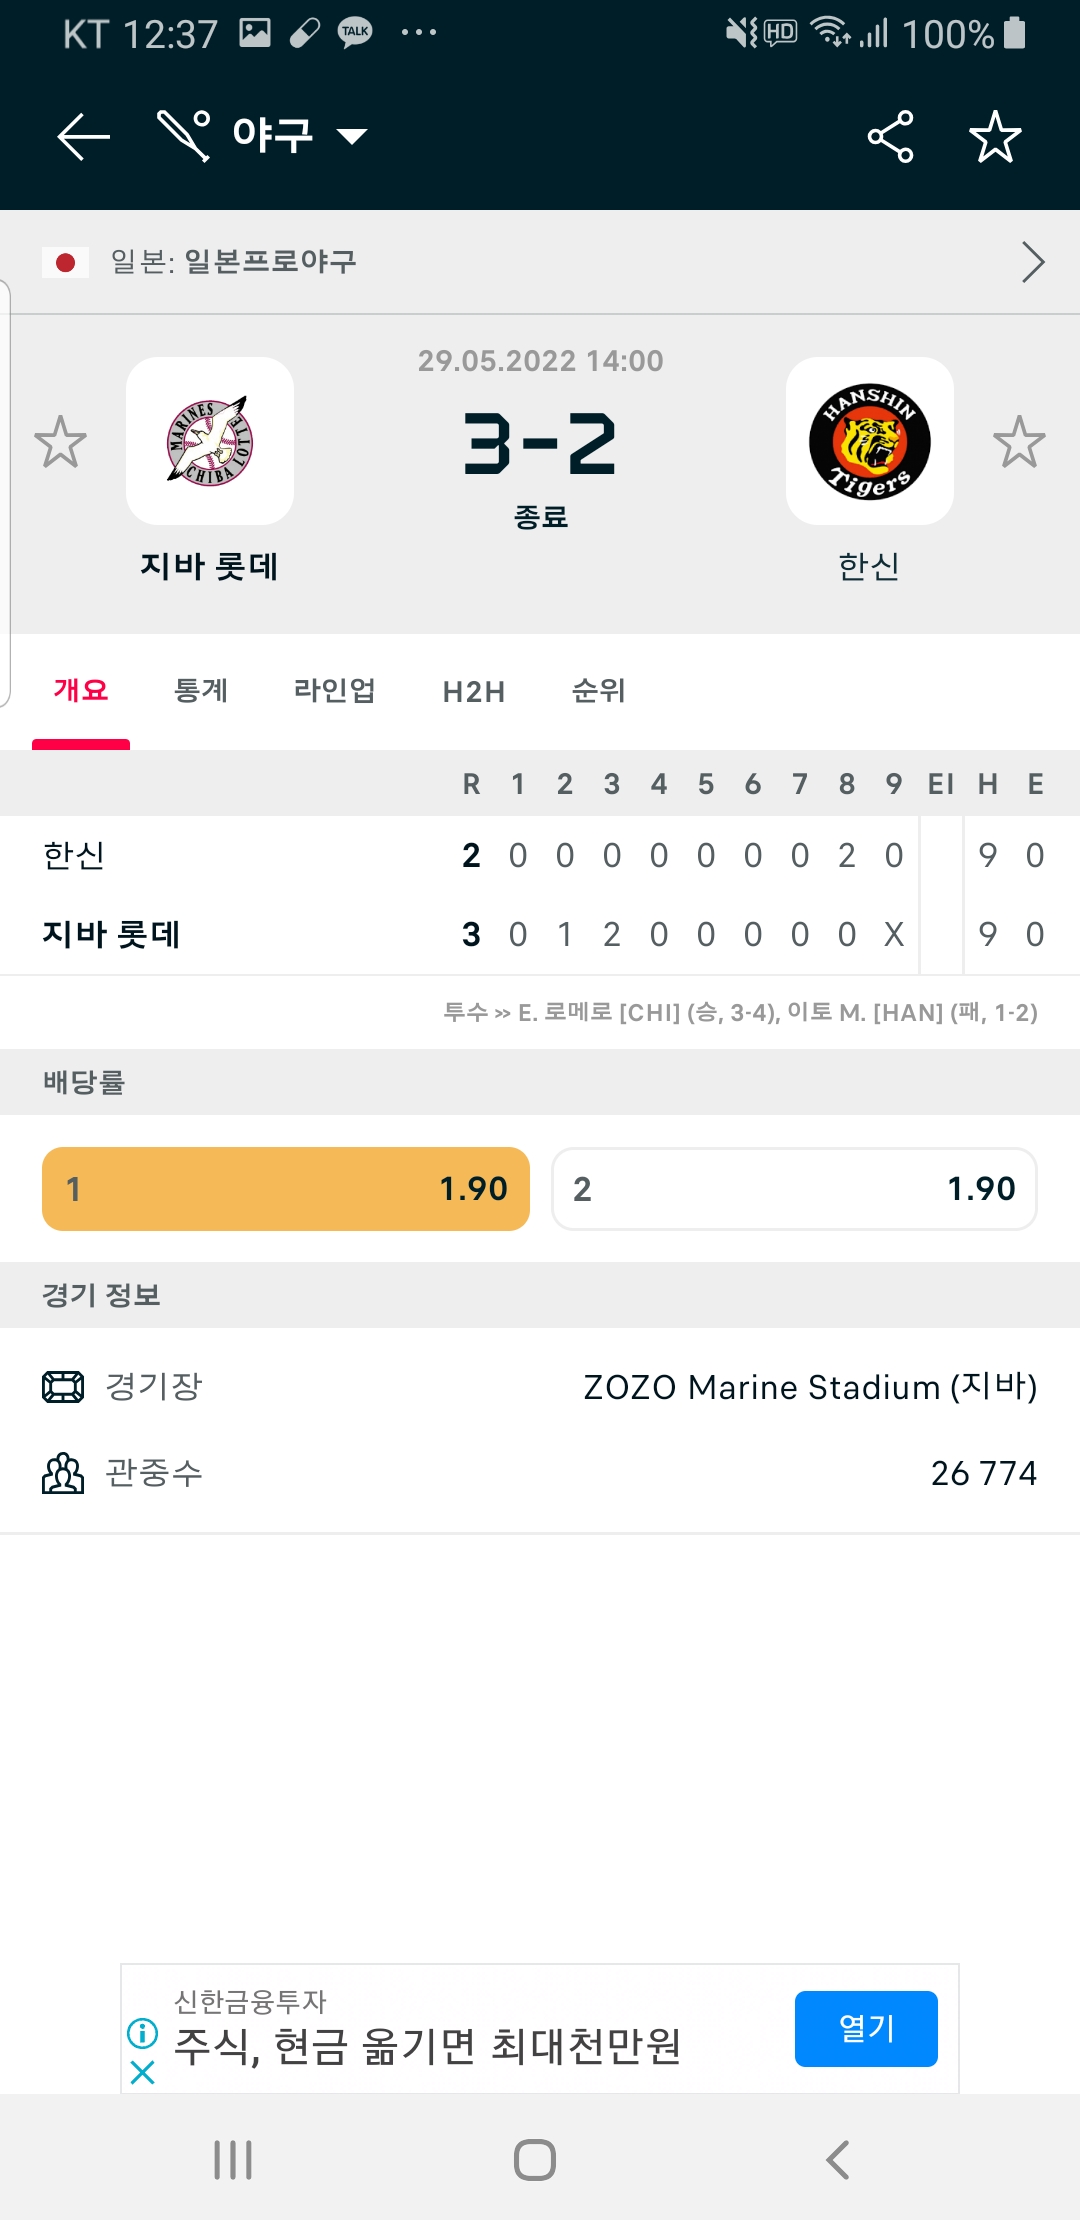The width and height of the screenshot is (1080, 2220).
Task: Open the 야구 sport dropdown
Action: point(263,135)
